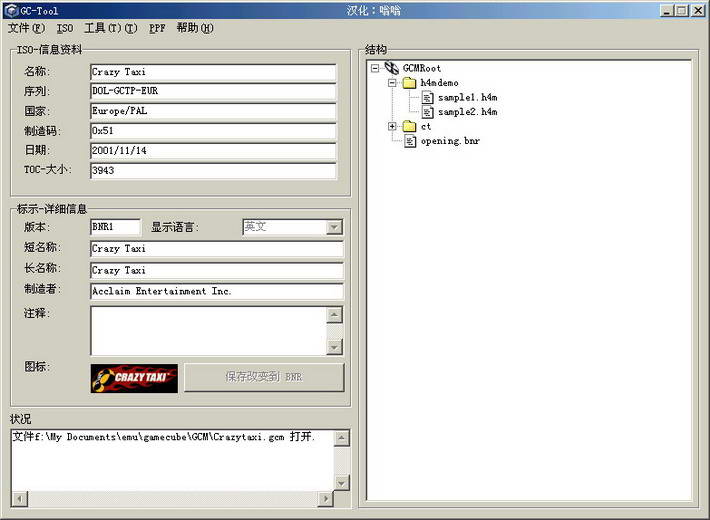Screen dimensions: 710x520
Task: Expand the ct folder node
Action: coord(392,127)
